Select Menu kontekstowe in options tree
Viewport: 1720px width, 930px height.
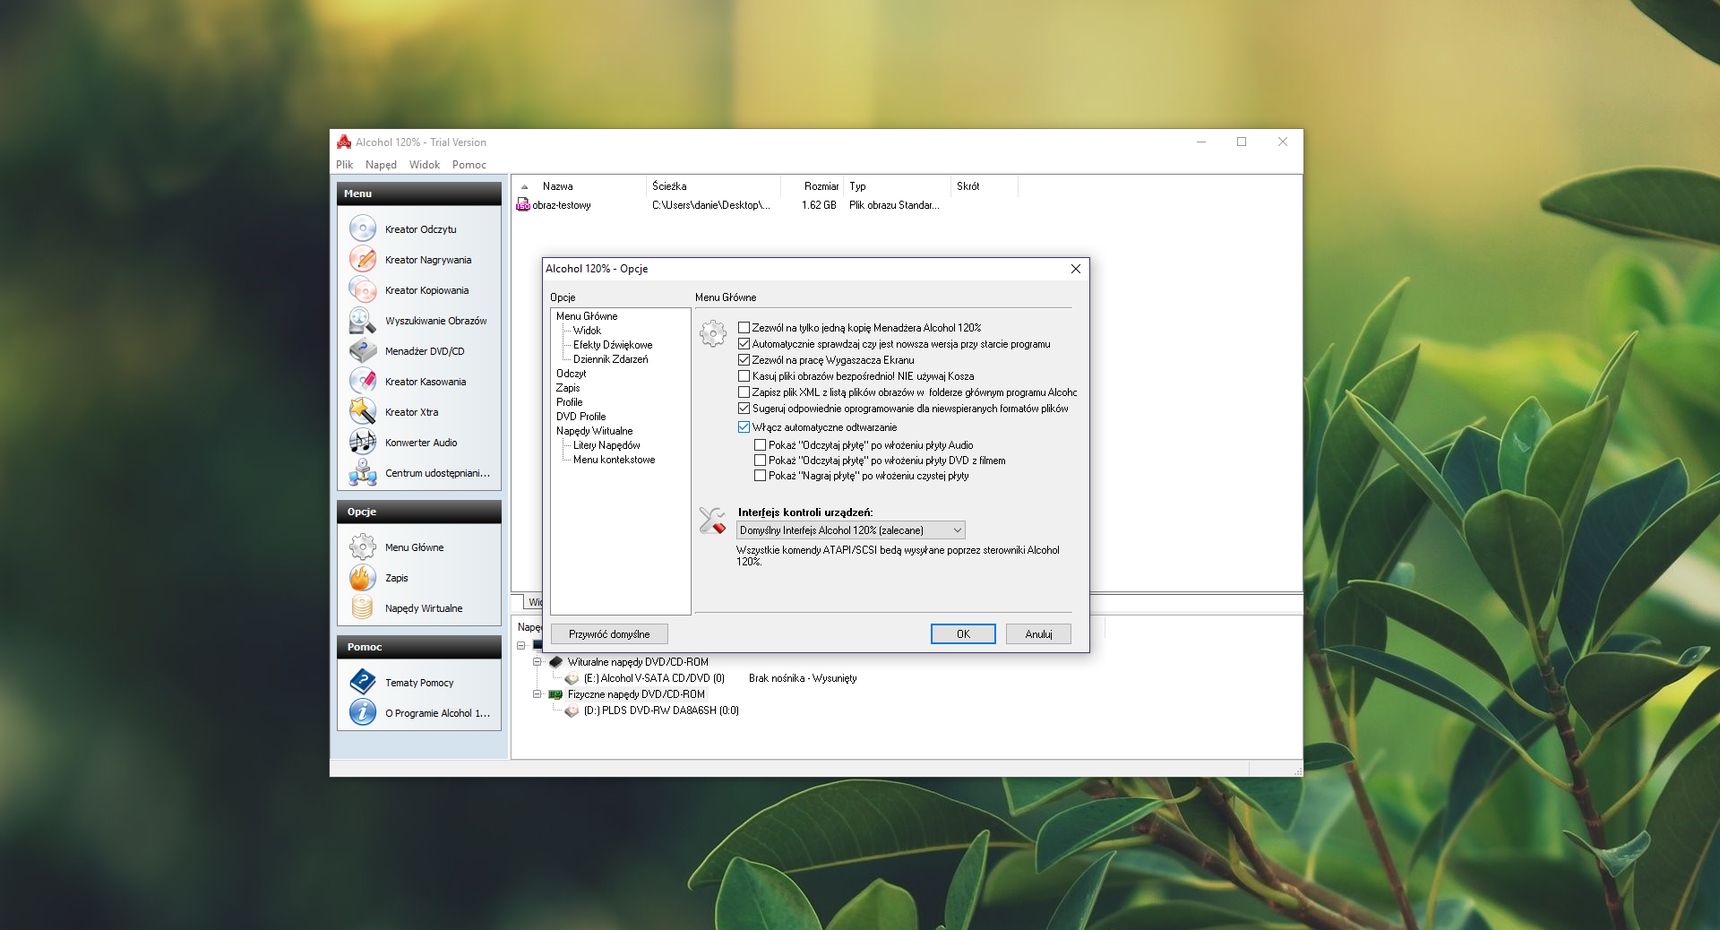[x=614, y=460]
